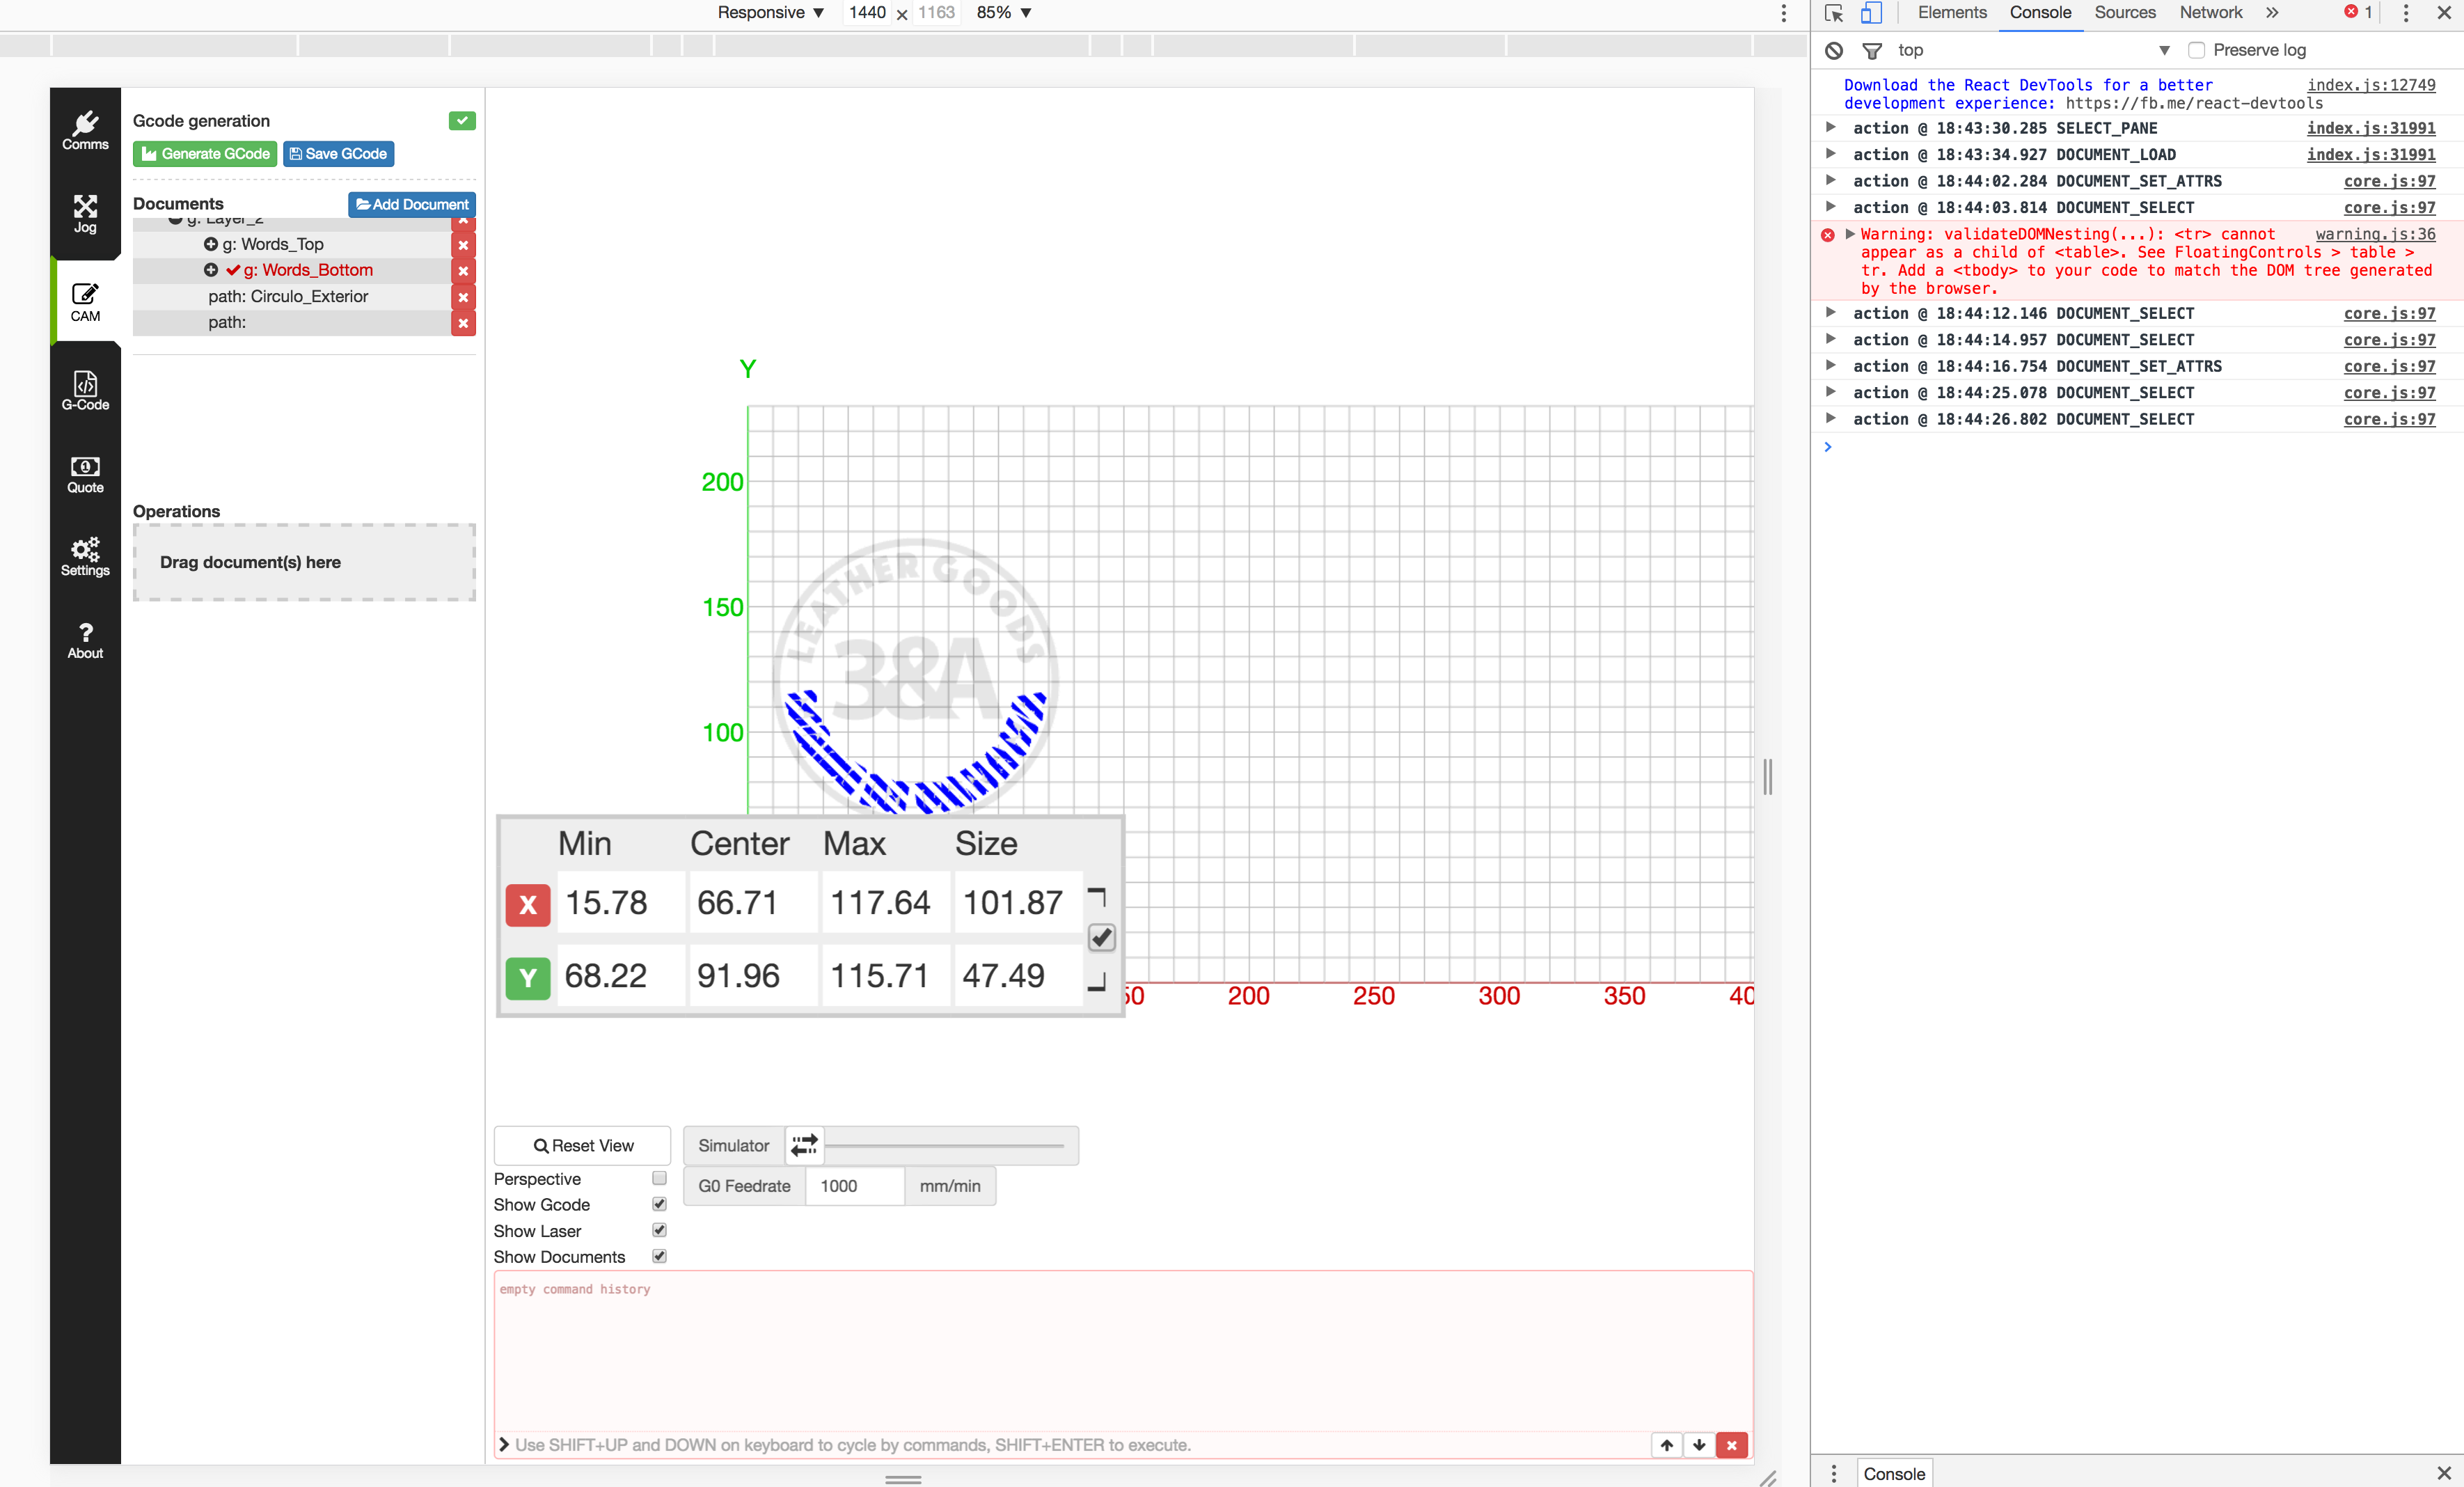Open the Jog pane icon
This screenshot has width=2464, height=1487.
(85, 214)
